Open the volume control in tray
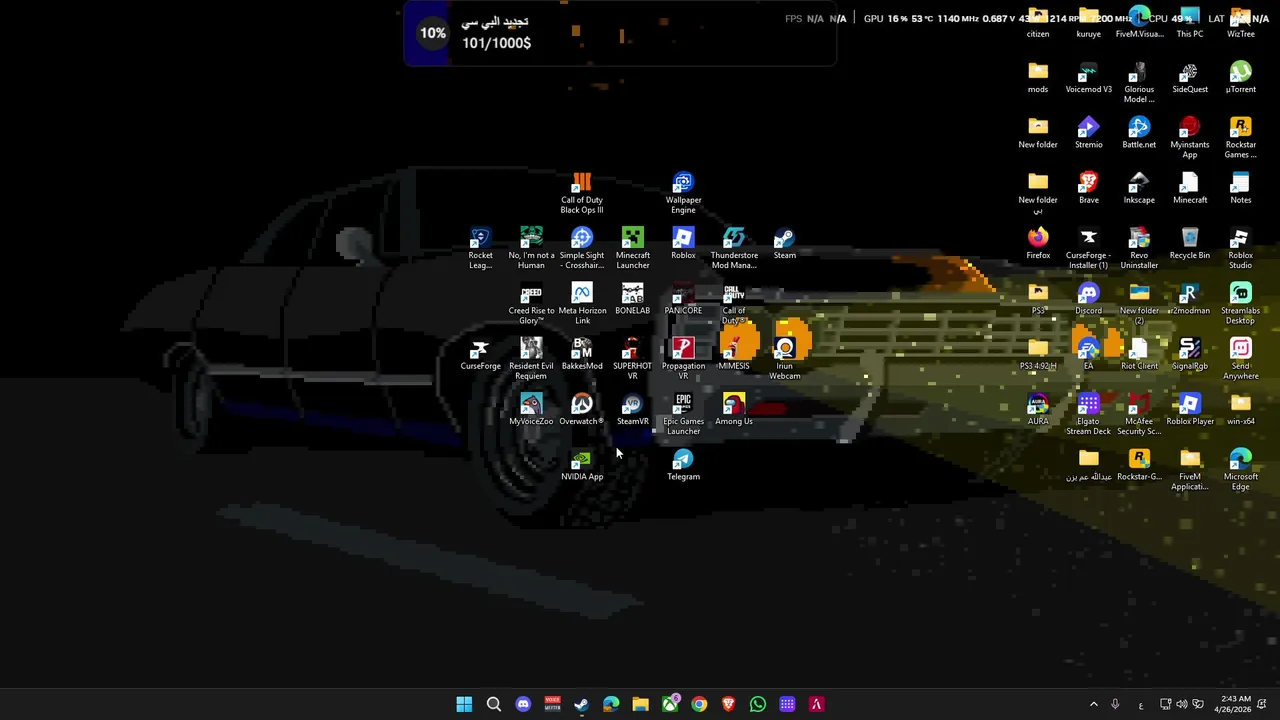This screenshot has height=720, width=1280. point(1182,704)
